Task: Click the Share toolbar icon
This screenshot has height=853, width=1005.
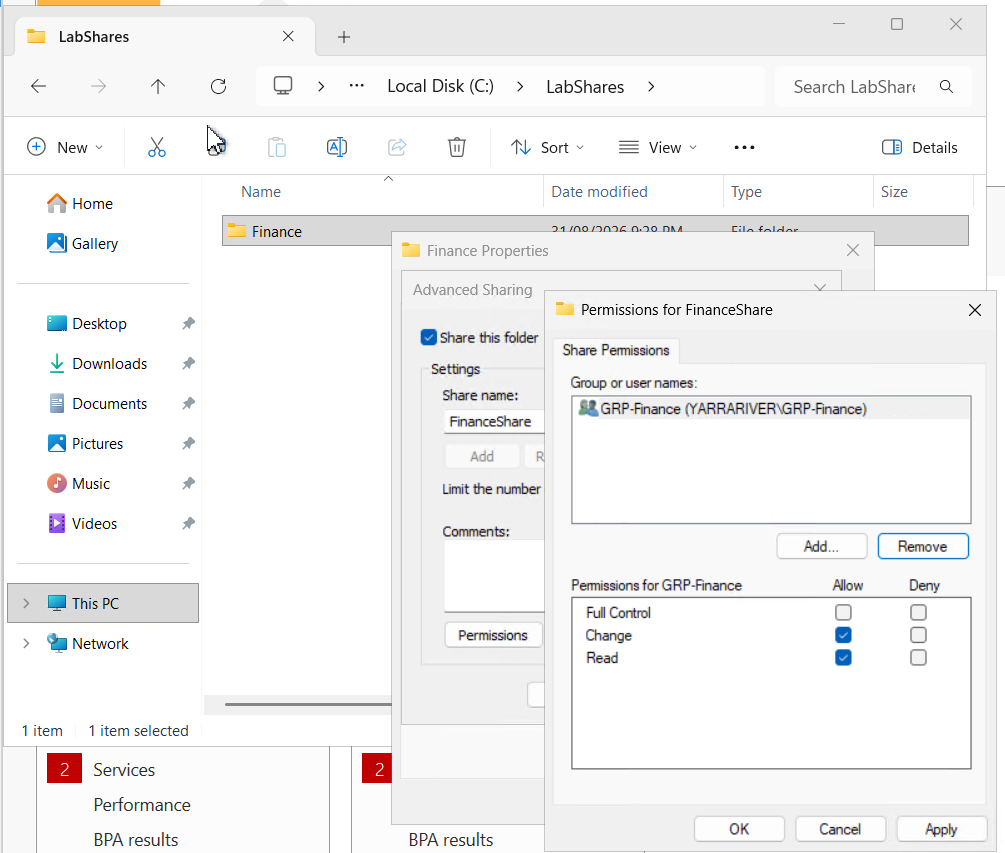Action: coord(397,147)
